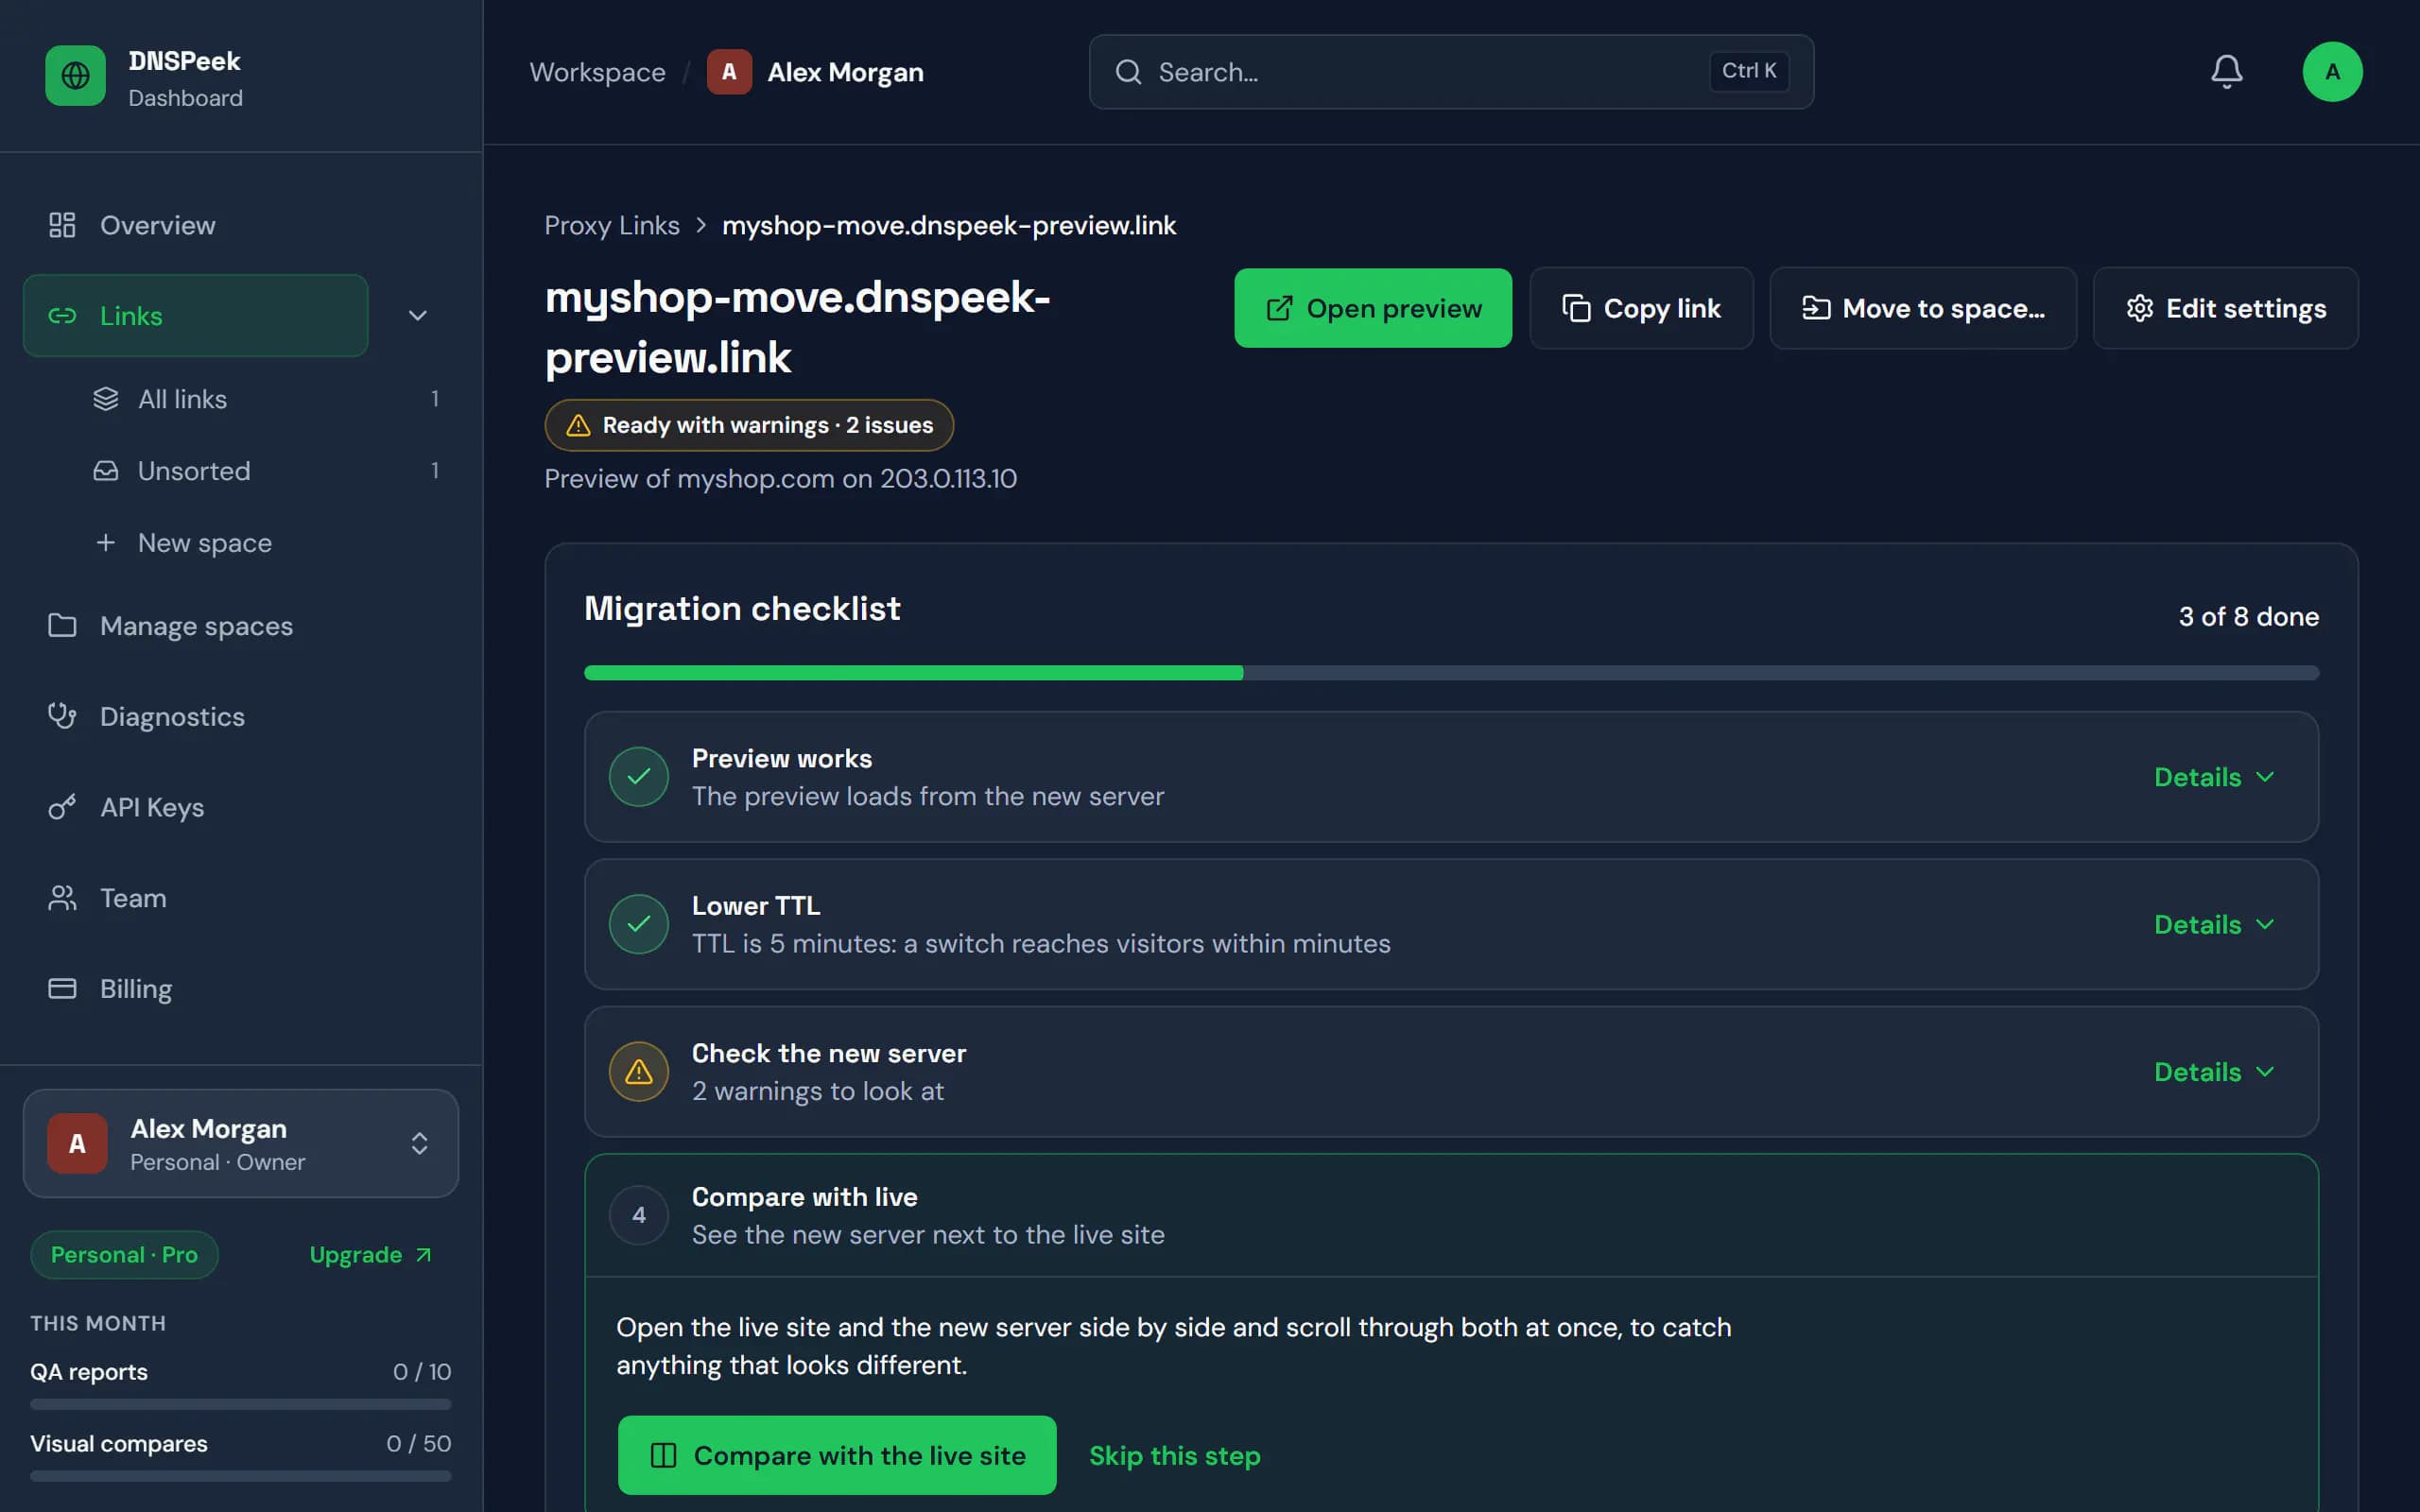
Task: Click Move to space… button
Action: tap(1923, 308)
